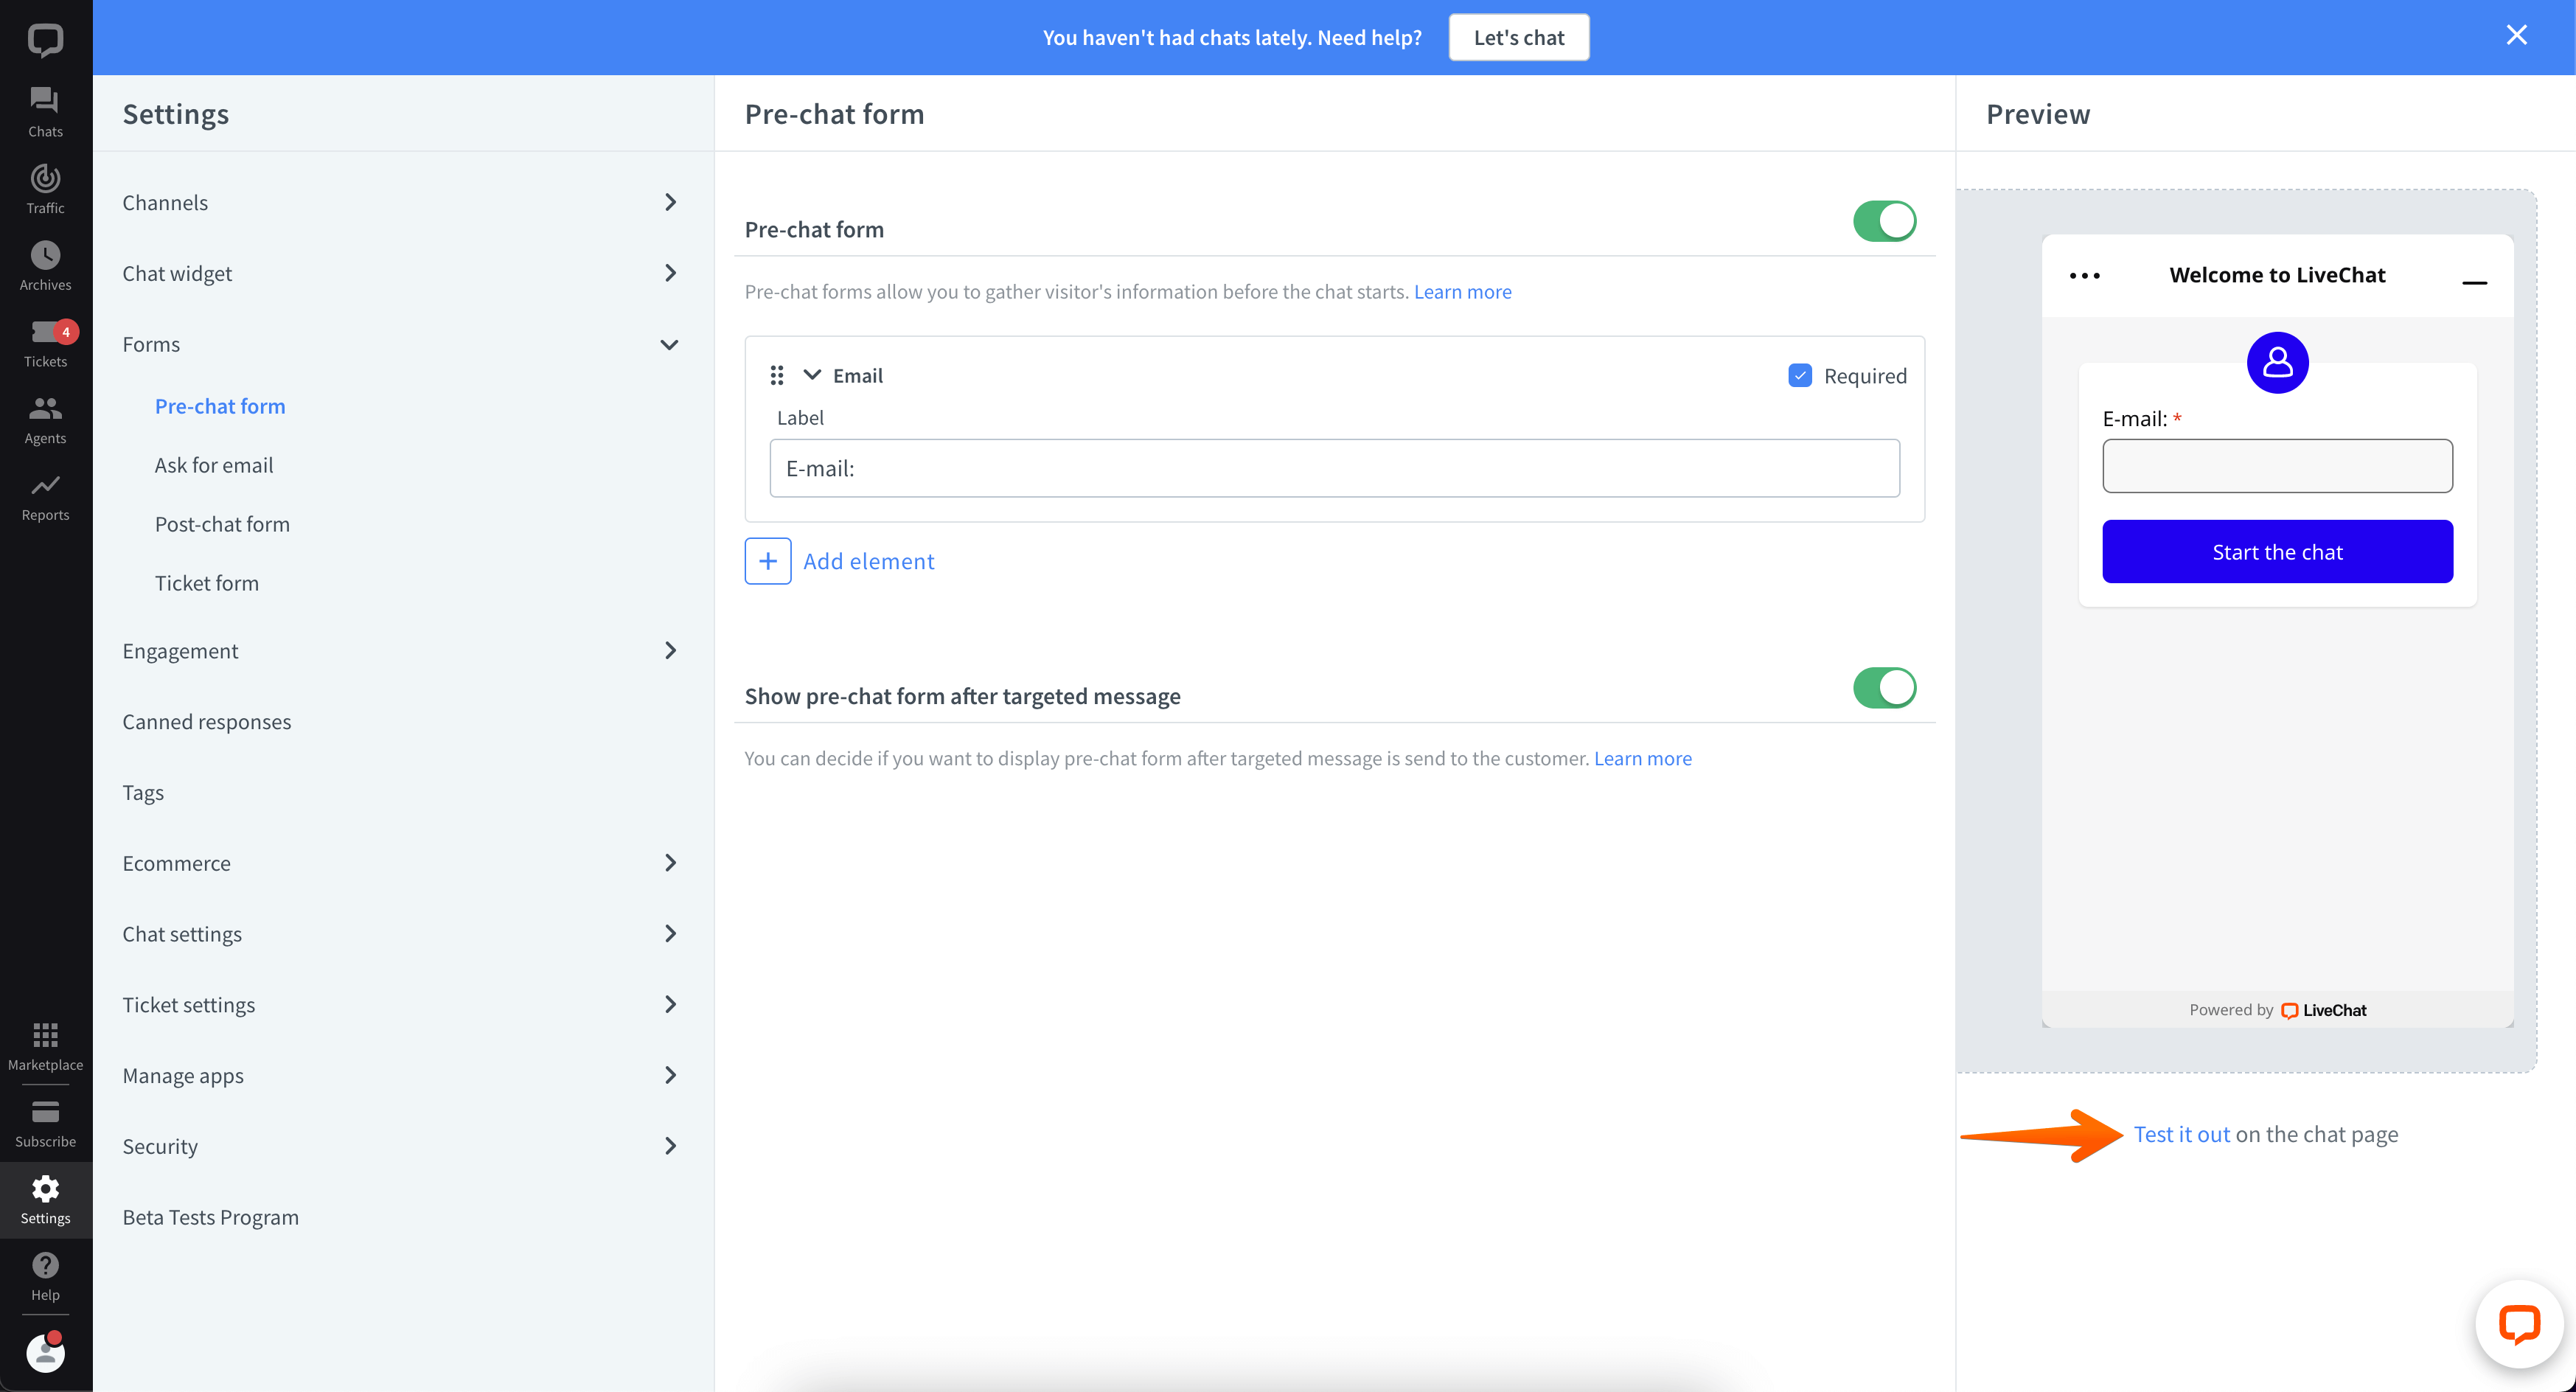The width and height of the screenshot is (2576, 1392).
Task: Toggle the Pre-chat form switch
Action: 1884,221
